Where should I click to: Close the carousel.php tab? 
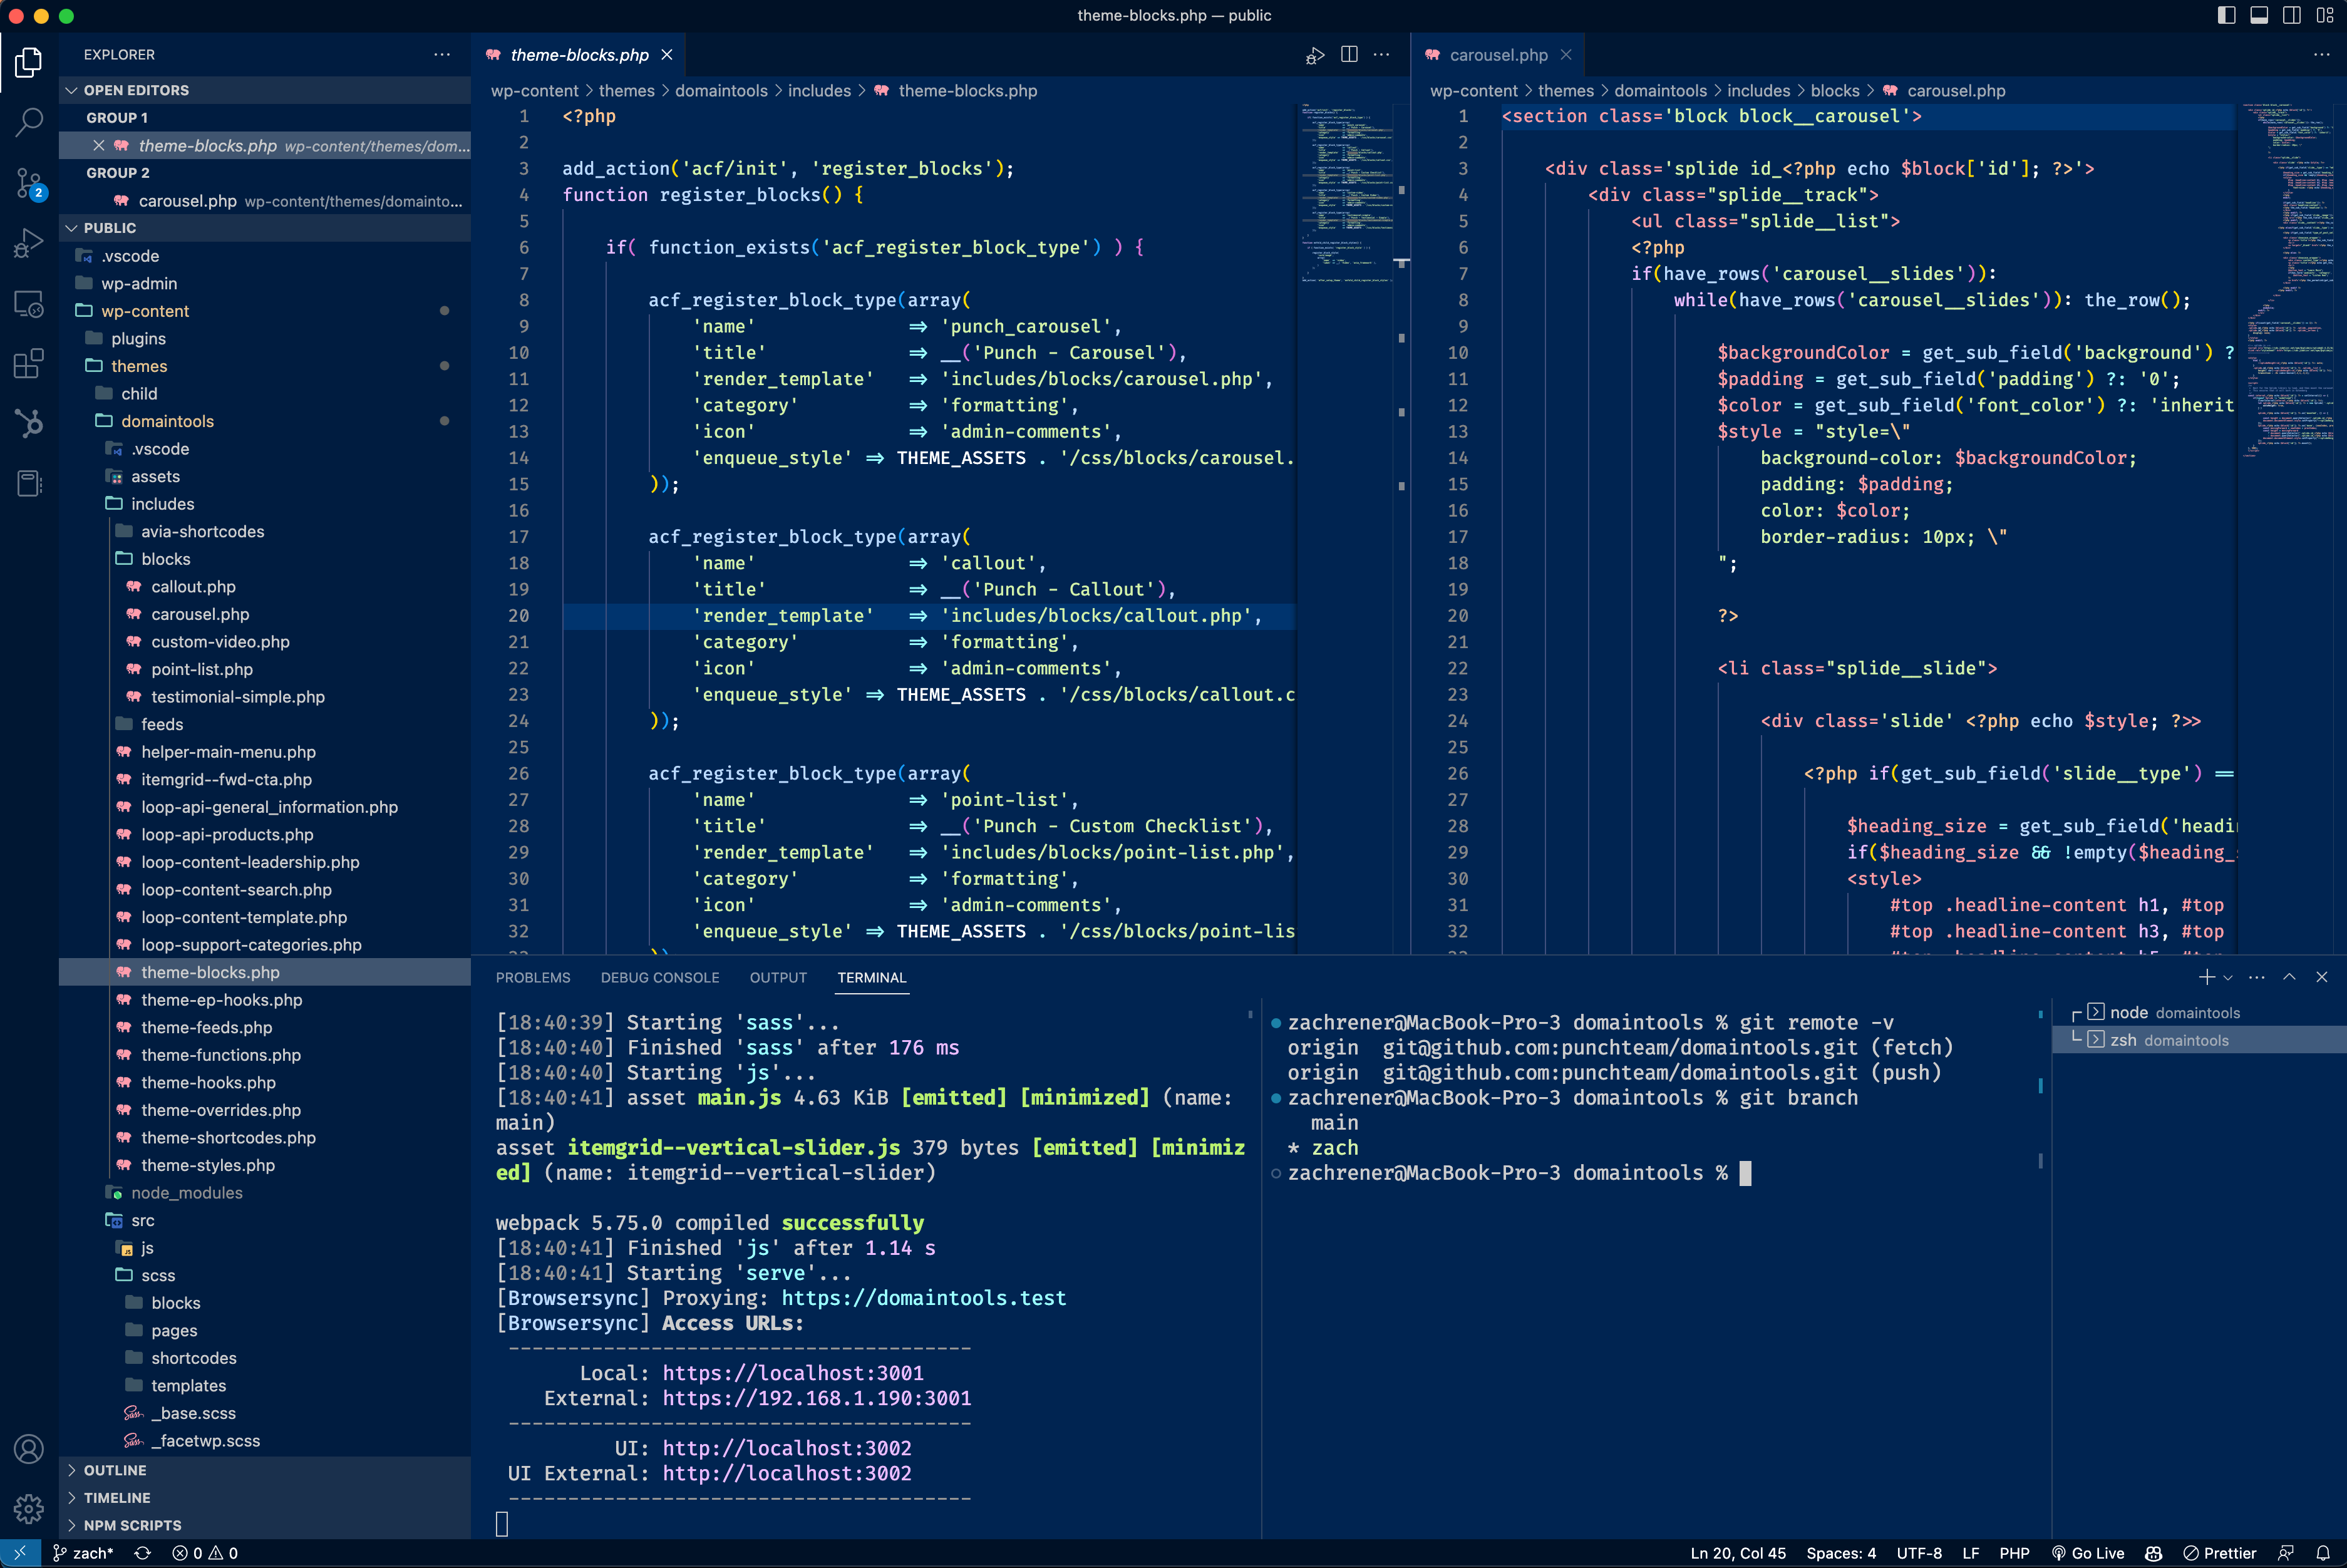(x=1566, y=55)
